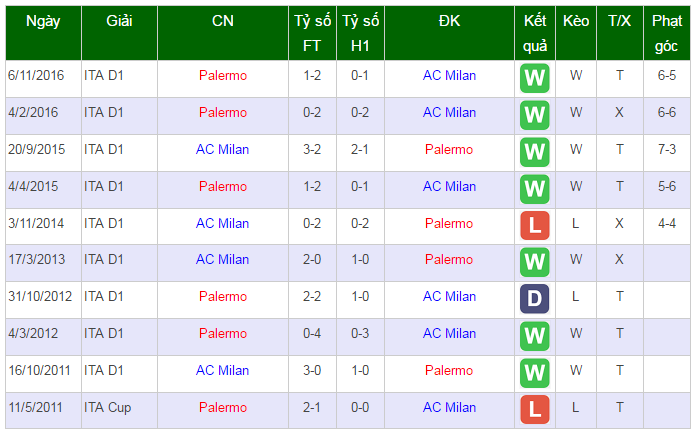Open AC Milan away link in 4/4/2015 row
This screenshot has width=697, height=435.
tap(449, 186)
